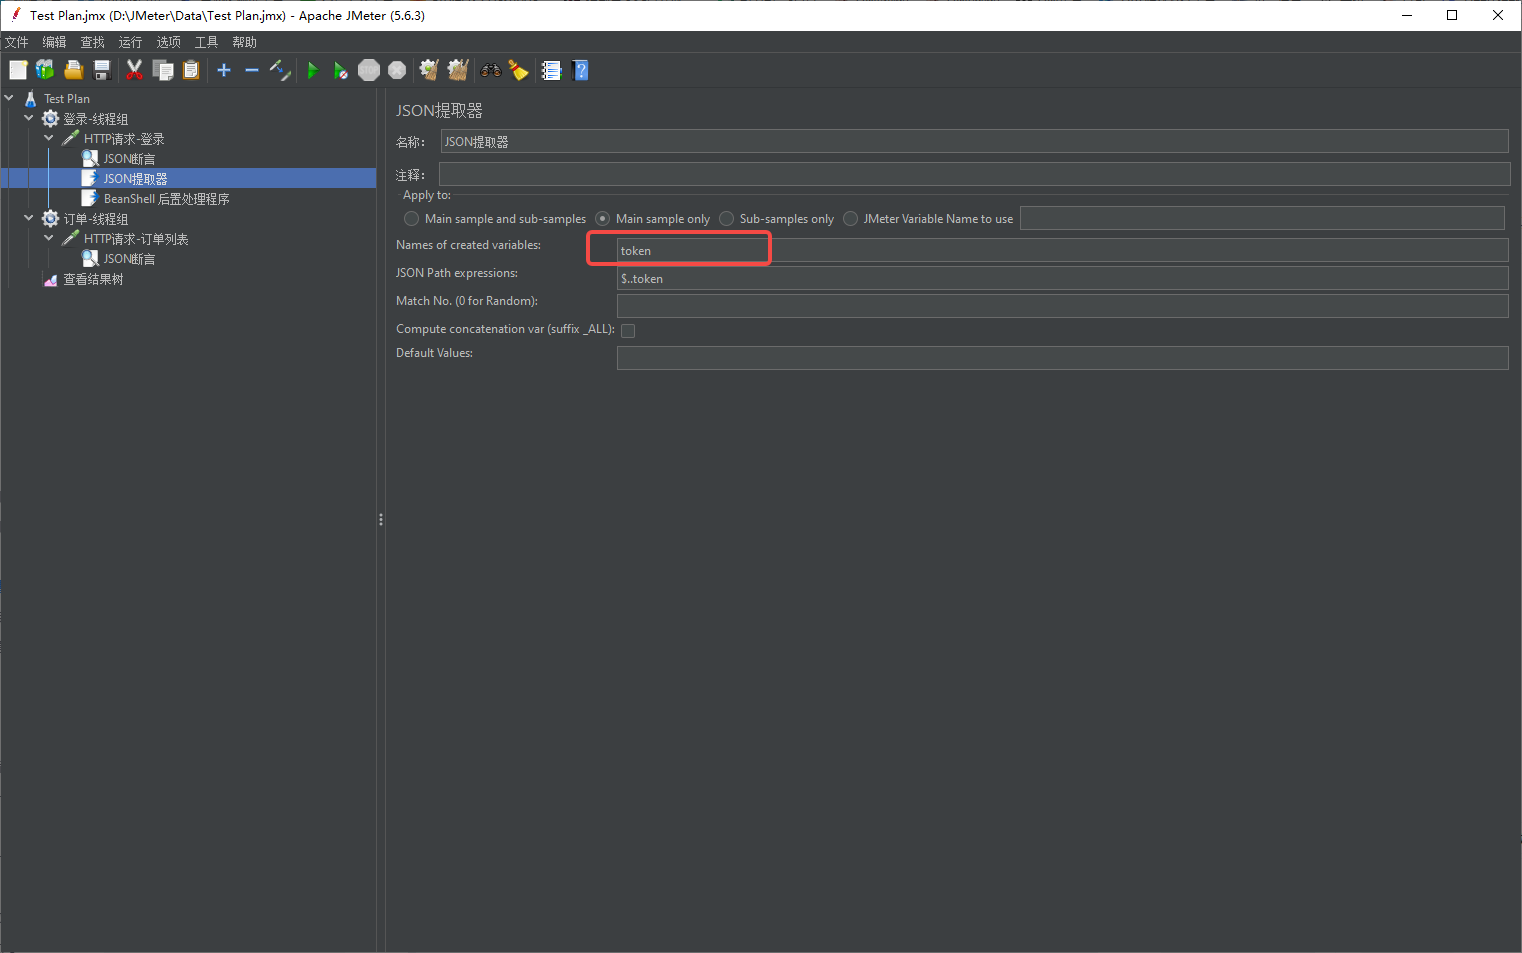This screenshot has height=953, width=1522.
Task: Click the minus Collapse all icon
Action: [252, 70]
